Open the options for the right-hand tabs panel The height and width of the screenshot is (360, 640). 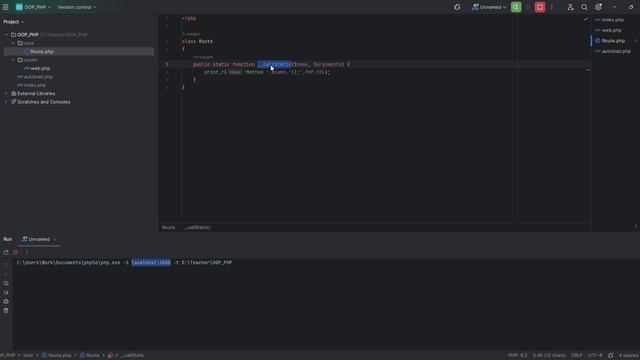[636, 226]
